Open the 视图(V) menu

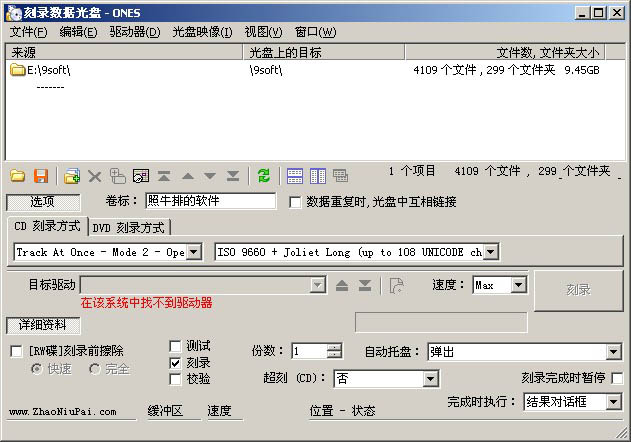(x=263, y=32)
